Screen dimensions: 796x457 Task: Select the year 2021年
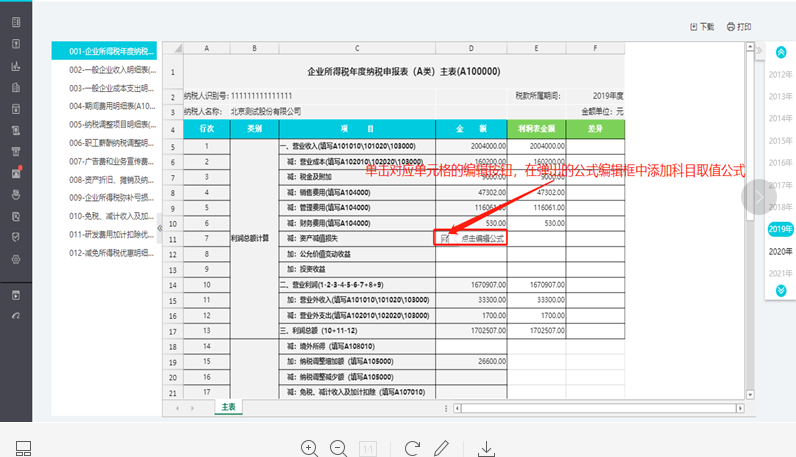tap(780, 273)
